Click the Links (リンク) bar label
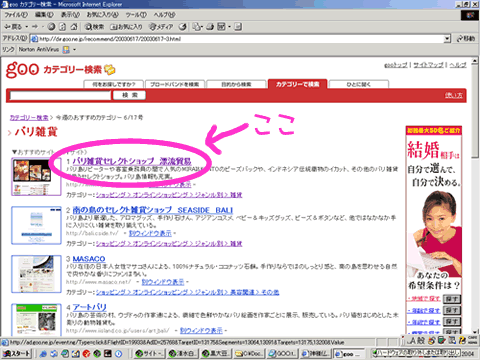Image resolution: width=480 pixels, height=360 pixels. coord(8,50)
